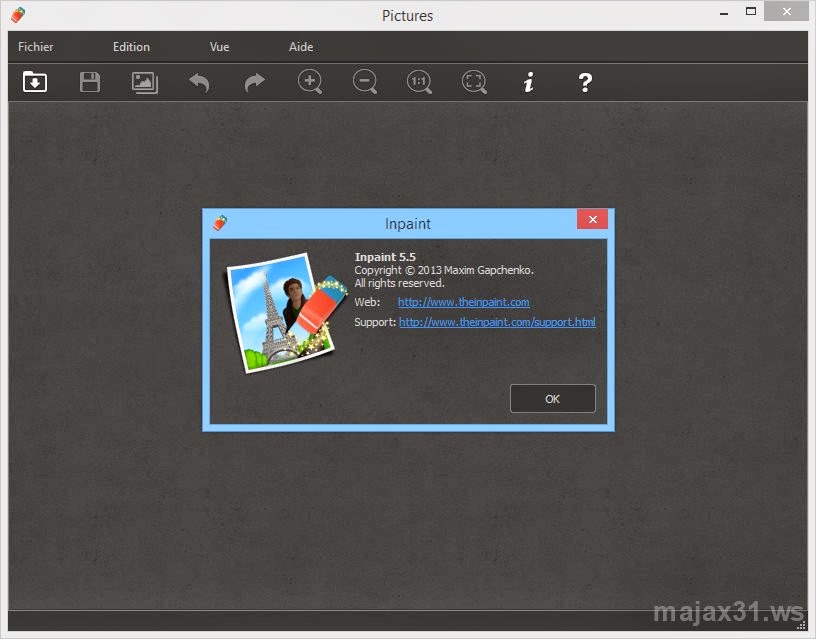Open help with question mark icon
The height and width of the screenshot is (639, 816).
click(585, 82)
